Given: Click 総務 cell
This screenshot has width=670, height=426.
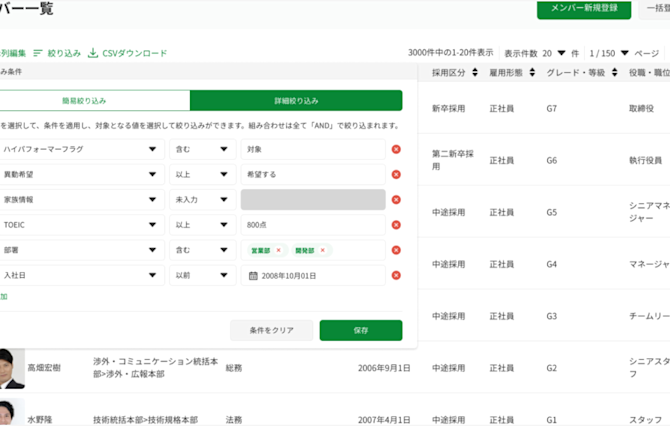Looking at the screenshot, I should (234, 368).
